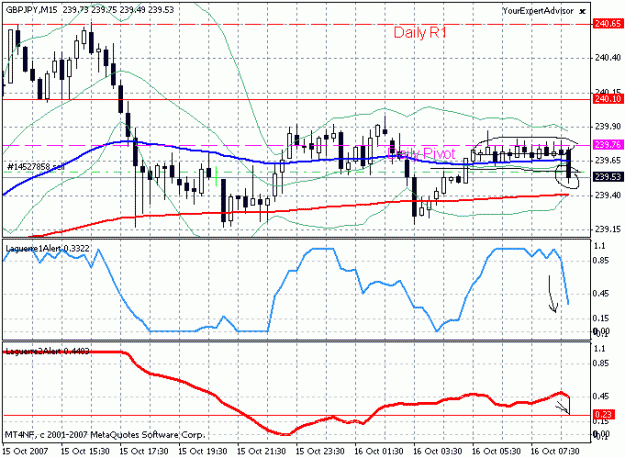Screen dimensions: 625x458
Task: Click the YourExpertAdvisor label
Action: pos(538,11)
